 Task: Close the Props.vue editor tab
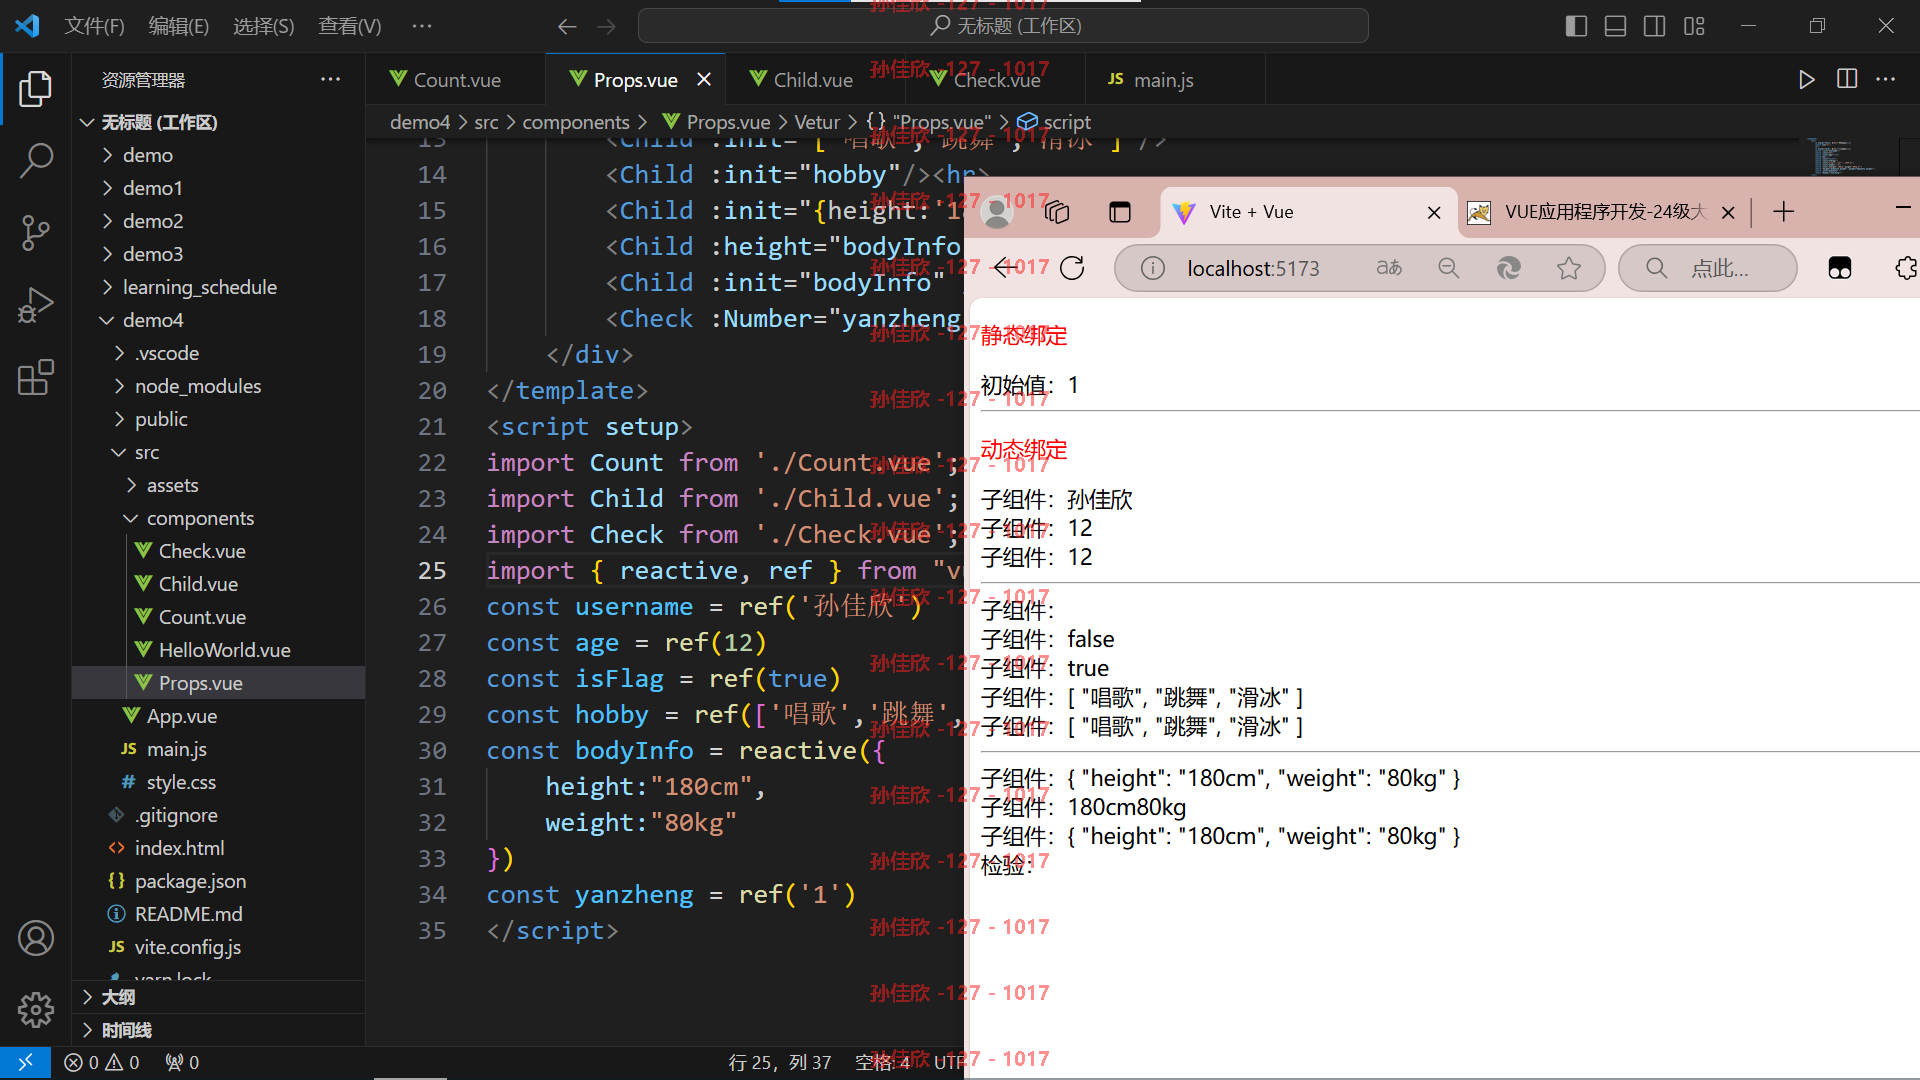(704, 80)
